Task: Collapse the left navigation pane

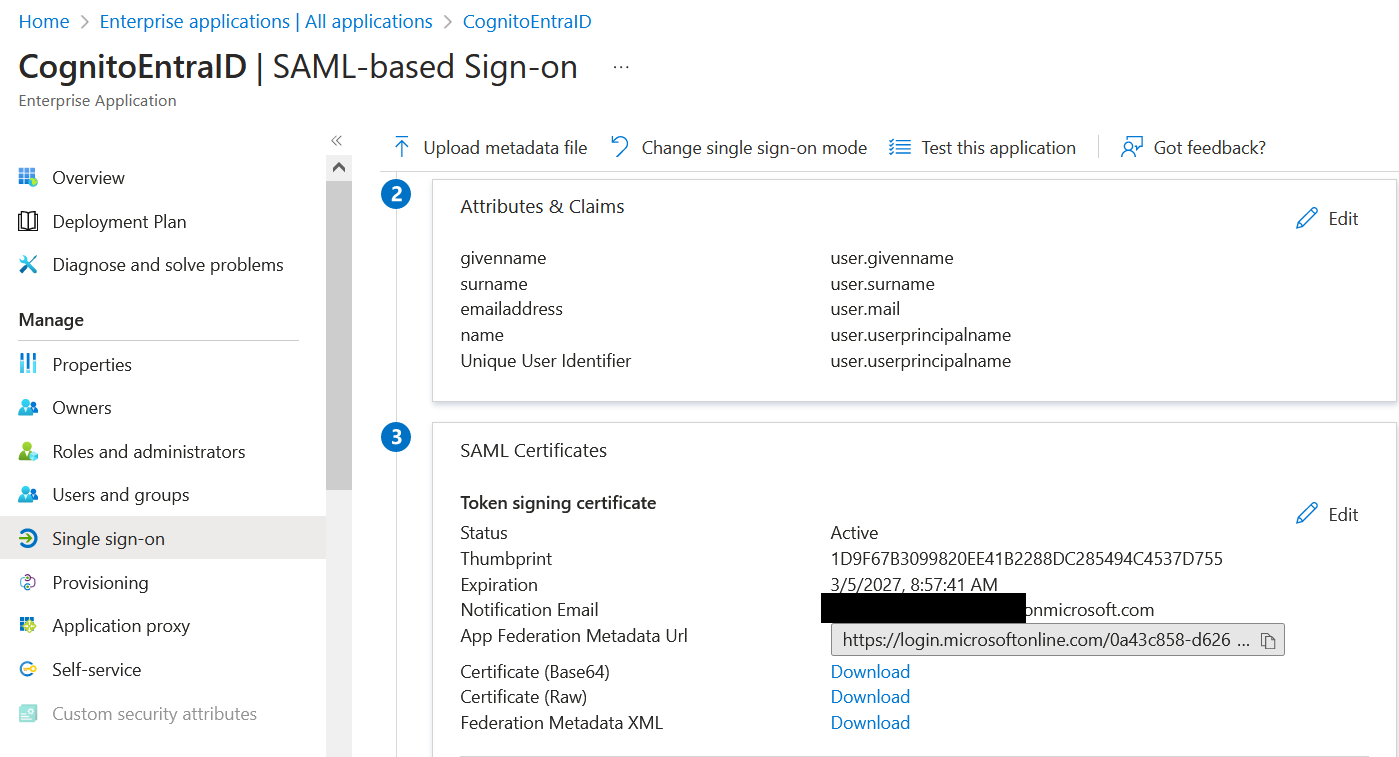Action: coord(336,140)
